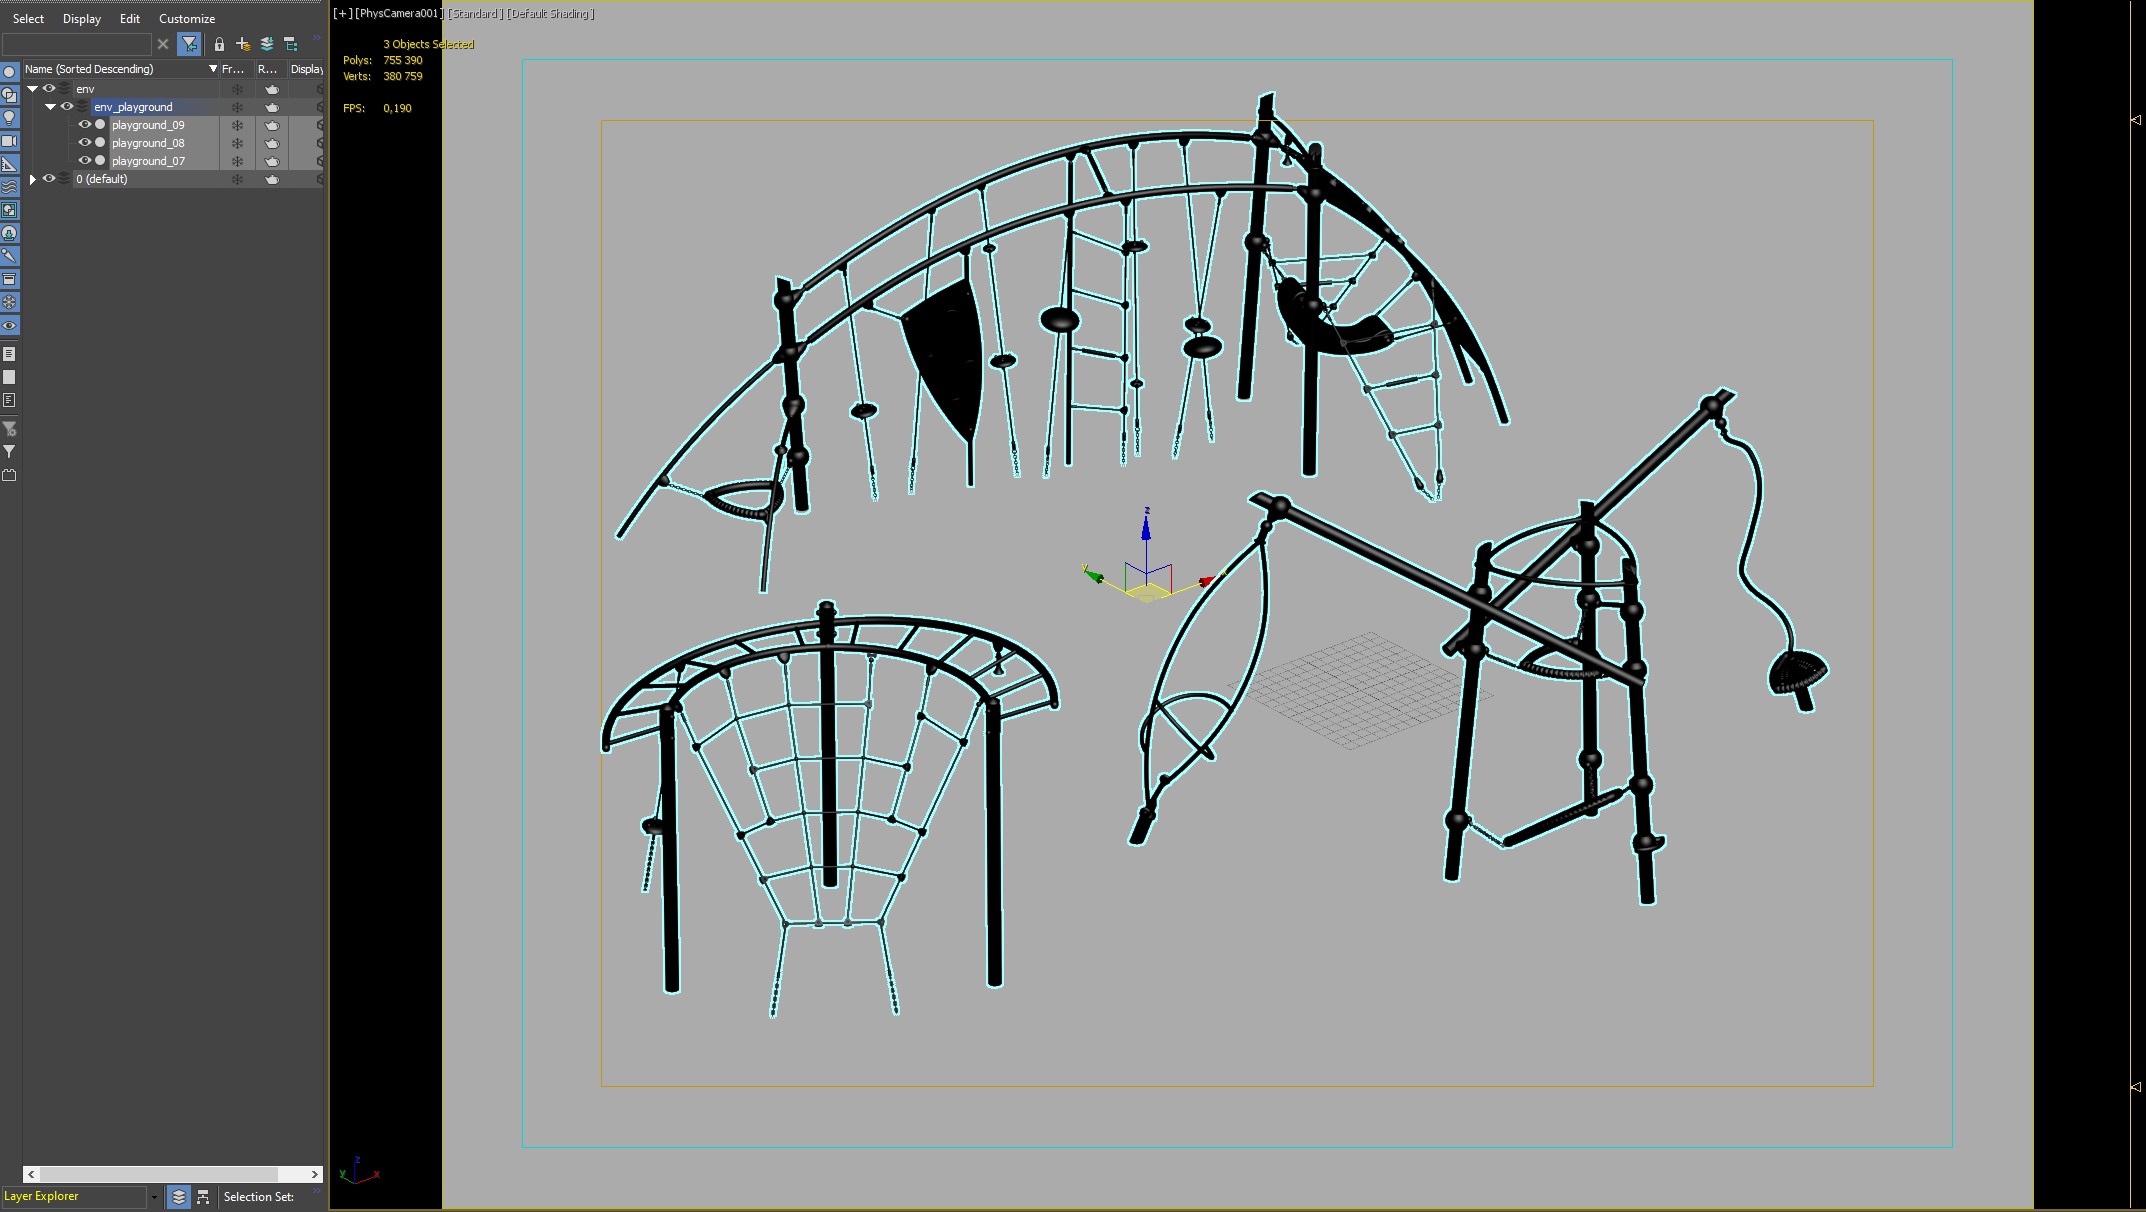Screen dimensions: 2146x1212
Task: Toggle Display Containers box icon
Action: click(9, 279)
